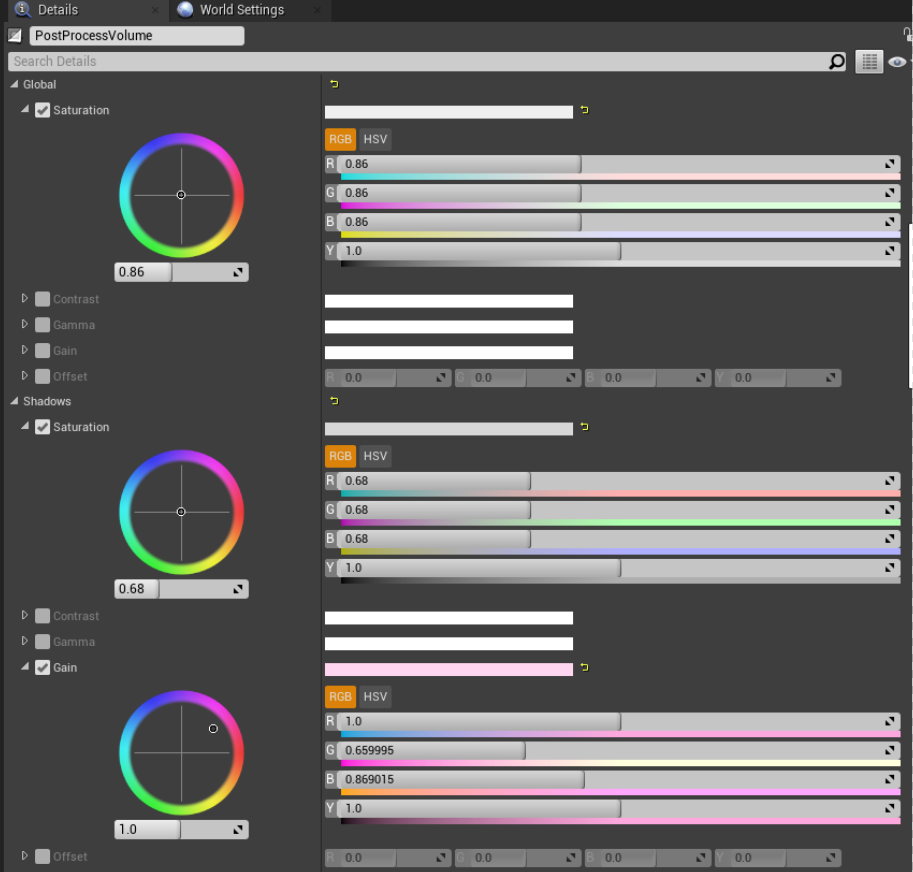913x872 pixels.
Task: Expand the Global Gamma property
Action: 24,324
